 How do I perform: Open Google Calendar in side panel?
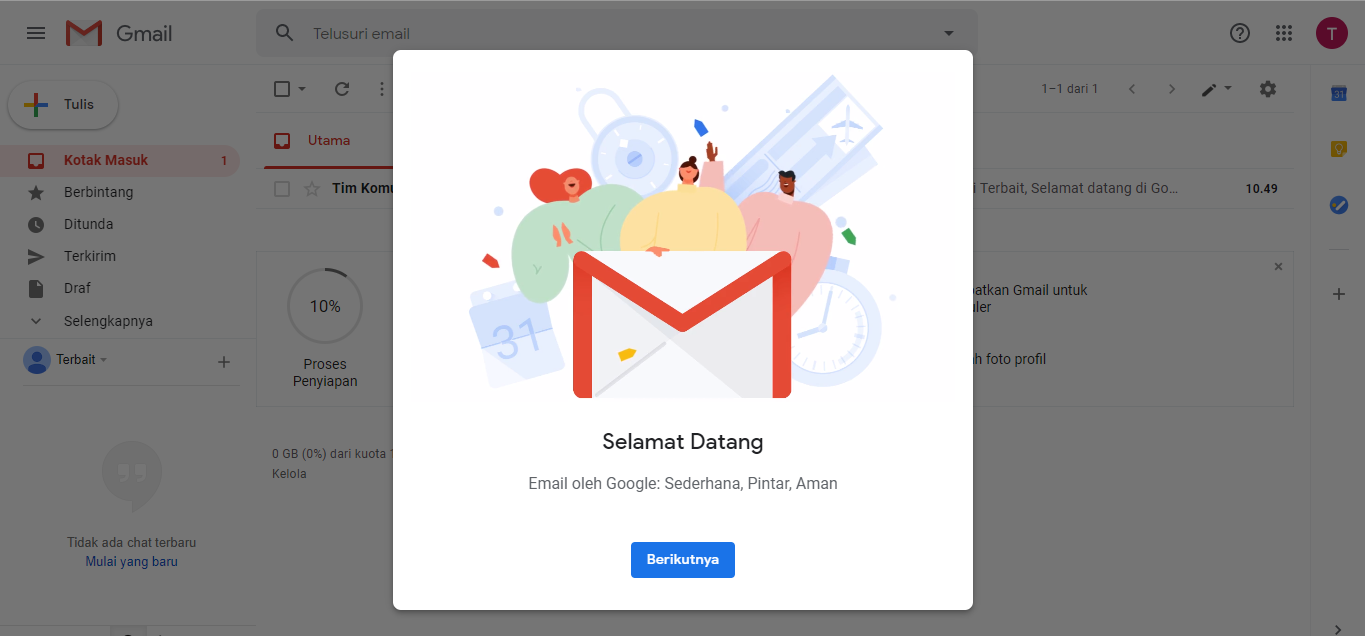click(1338, 93)
